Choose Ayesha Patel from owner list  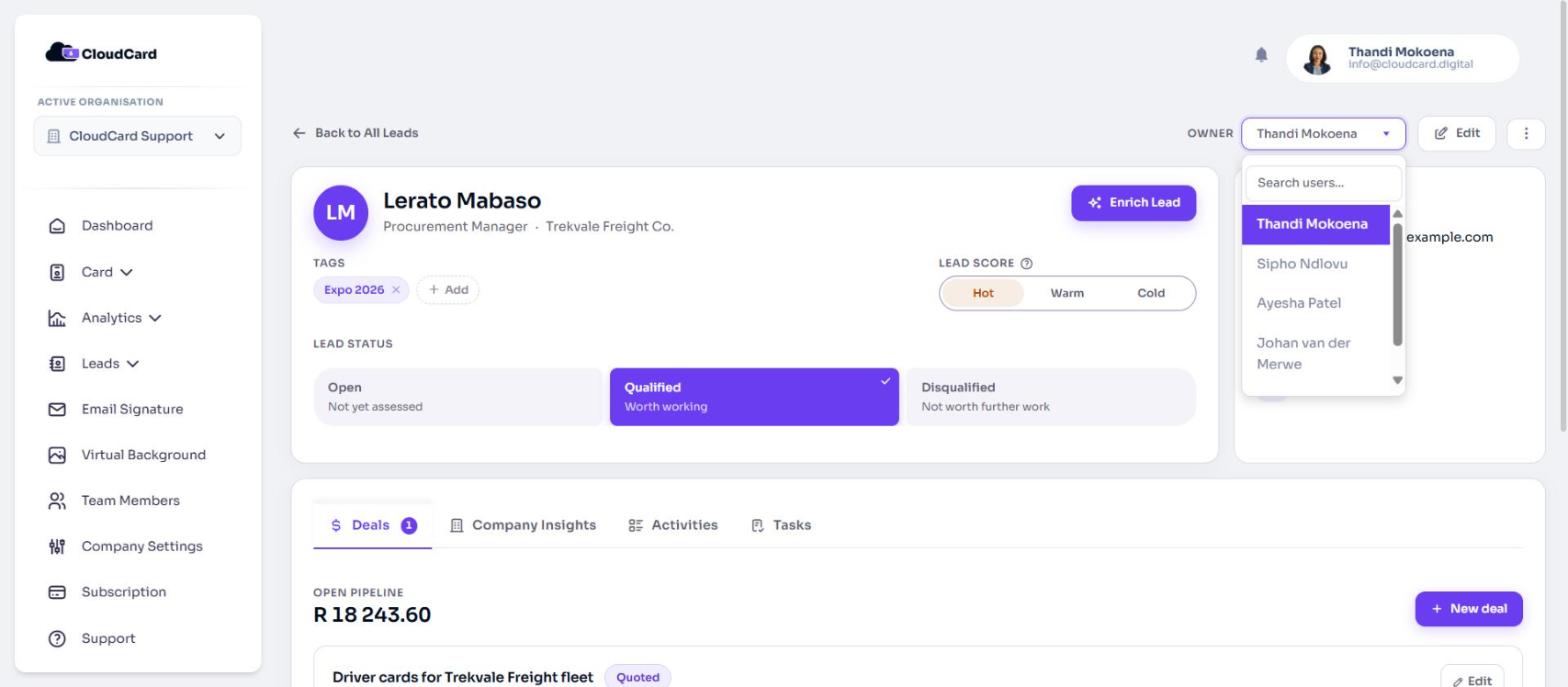click(1316, 303)
